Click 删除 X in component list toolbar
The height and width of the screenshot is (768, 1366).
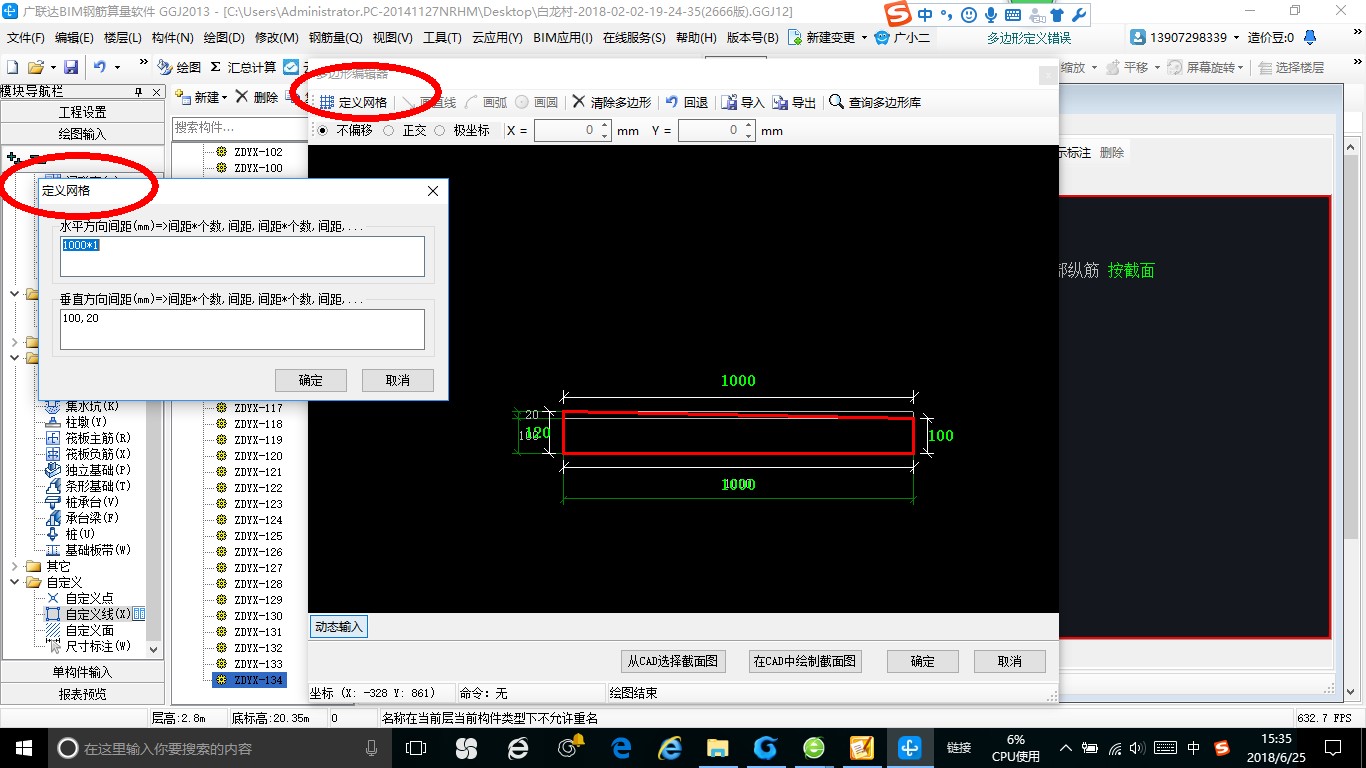[257, 97]
